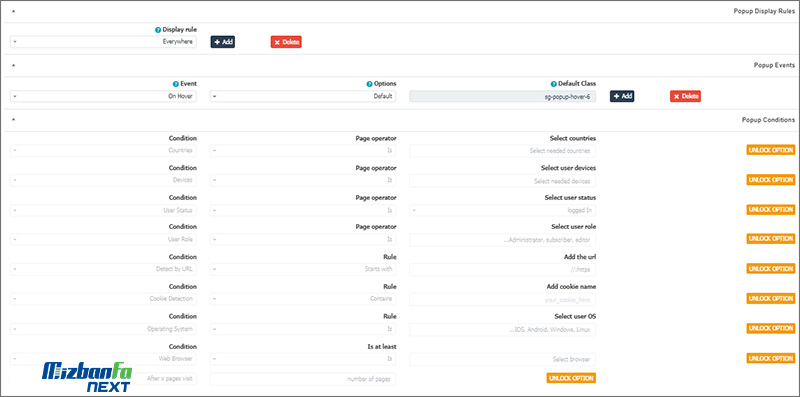The width and height of the screenshot is (800, 397).
Task: Open the Operating System condition dropdown
Action: [x=103, y=329]
